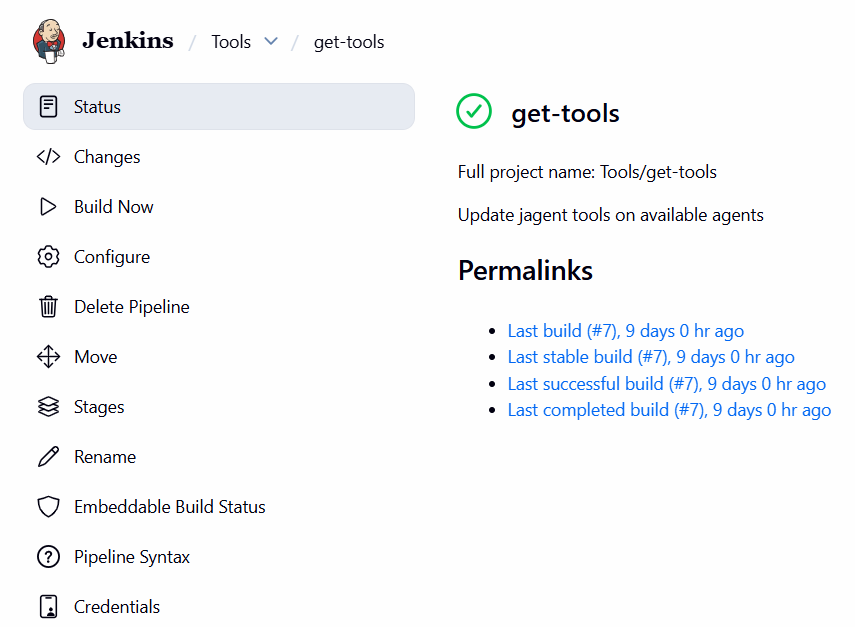Click the Configure gear icon
The image size is (855, 627).
(48, 257)
